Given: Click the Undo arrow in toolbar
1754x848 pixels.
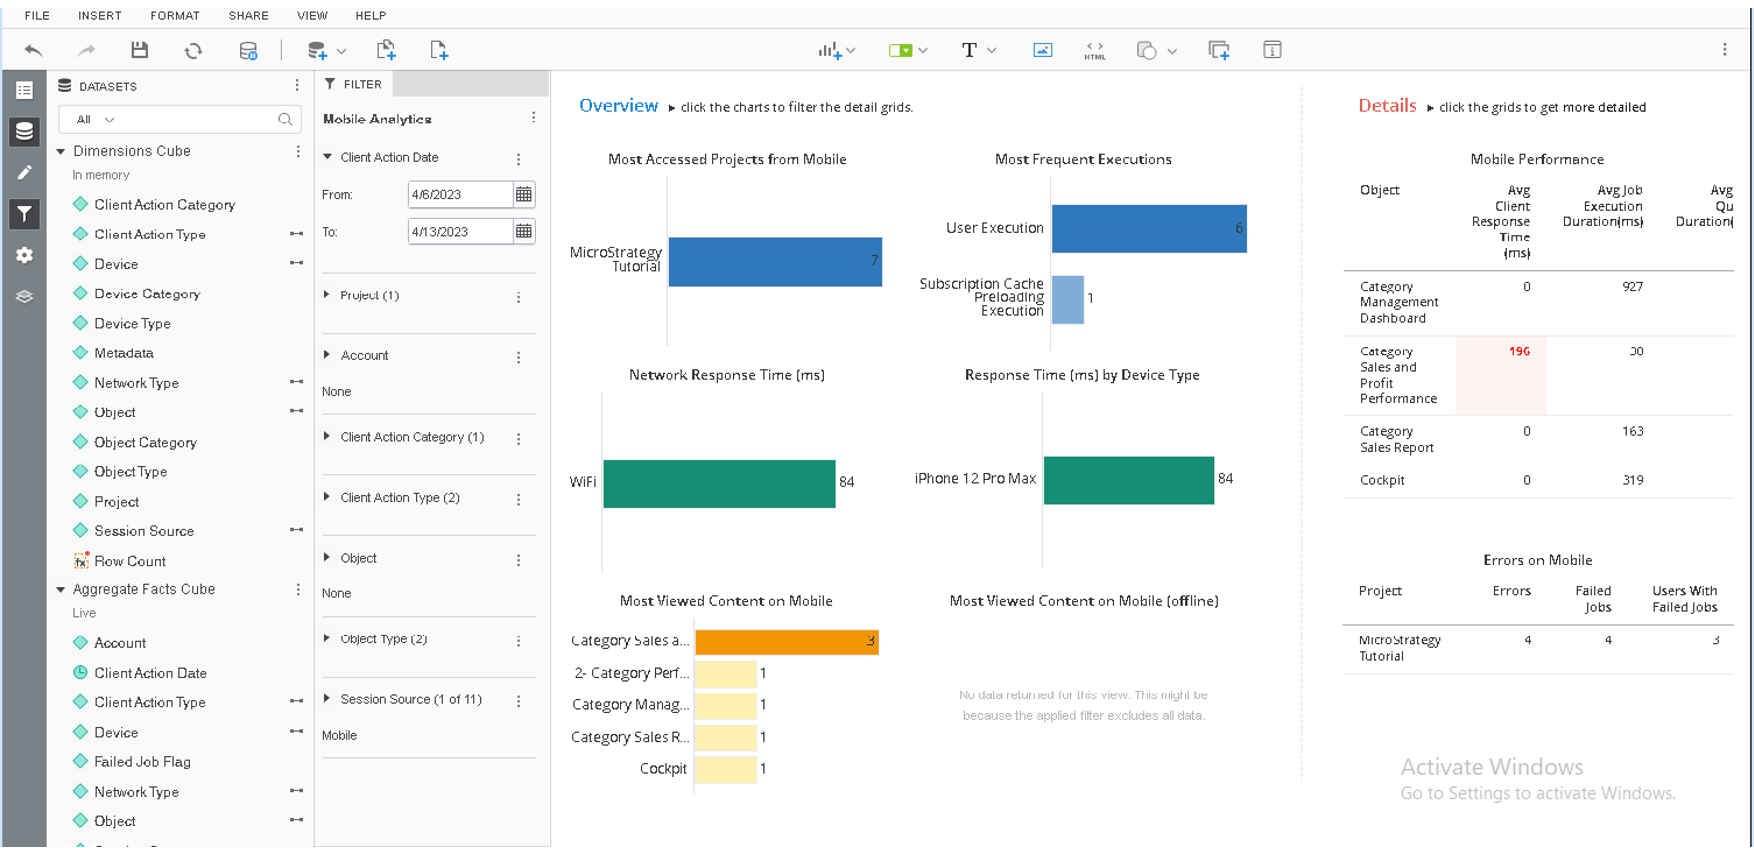Looking at the screenshot, I should click(34, 50).
